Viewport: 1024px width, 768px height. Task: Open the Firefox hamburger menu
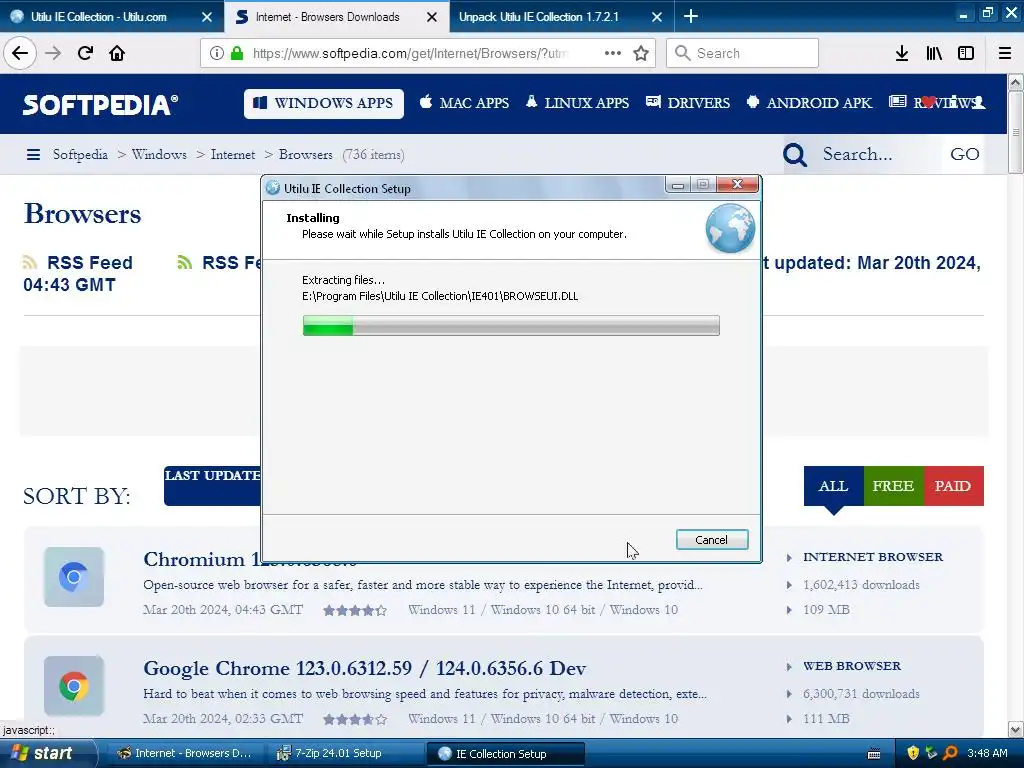[x=1005, y=53]
